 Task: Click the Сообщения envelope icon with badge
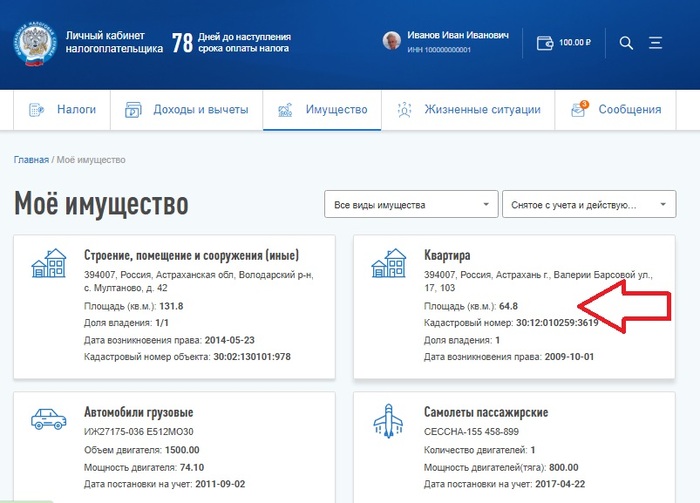tap(579, 108)
